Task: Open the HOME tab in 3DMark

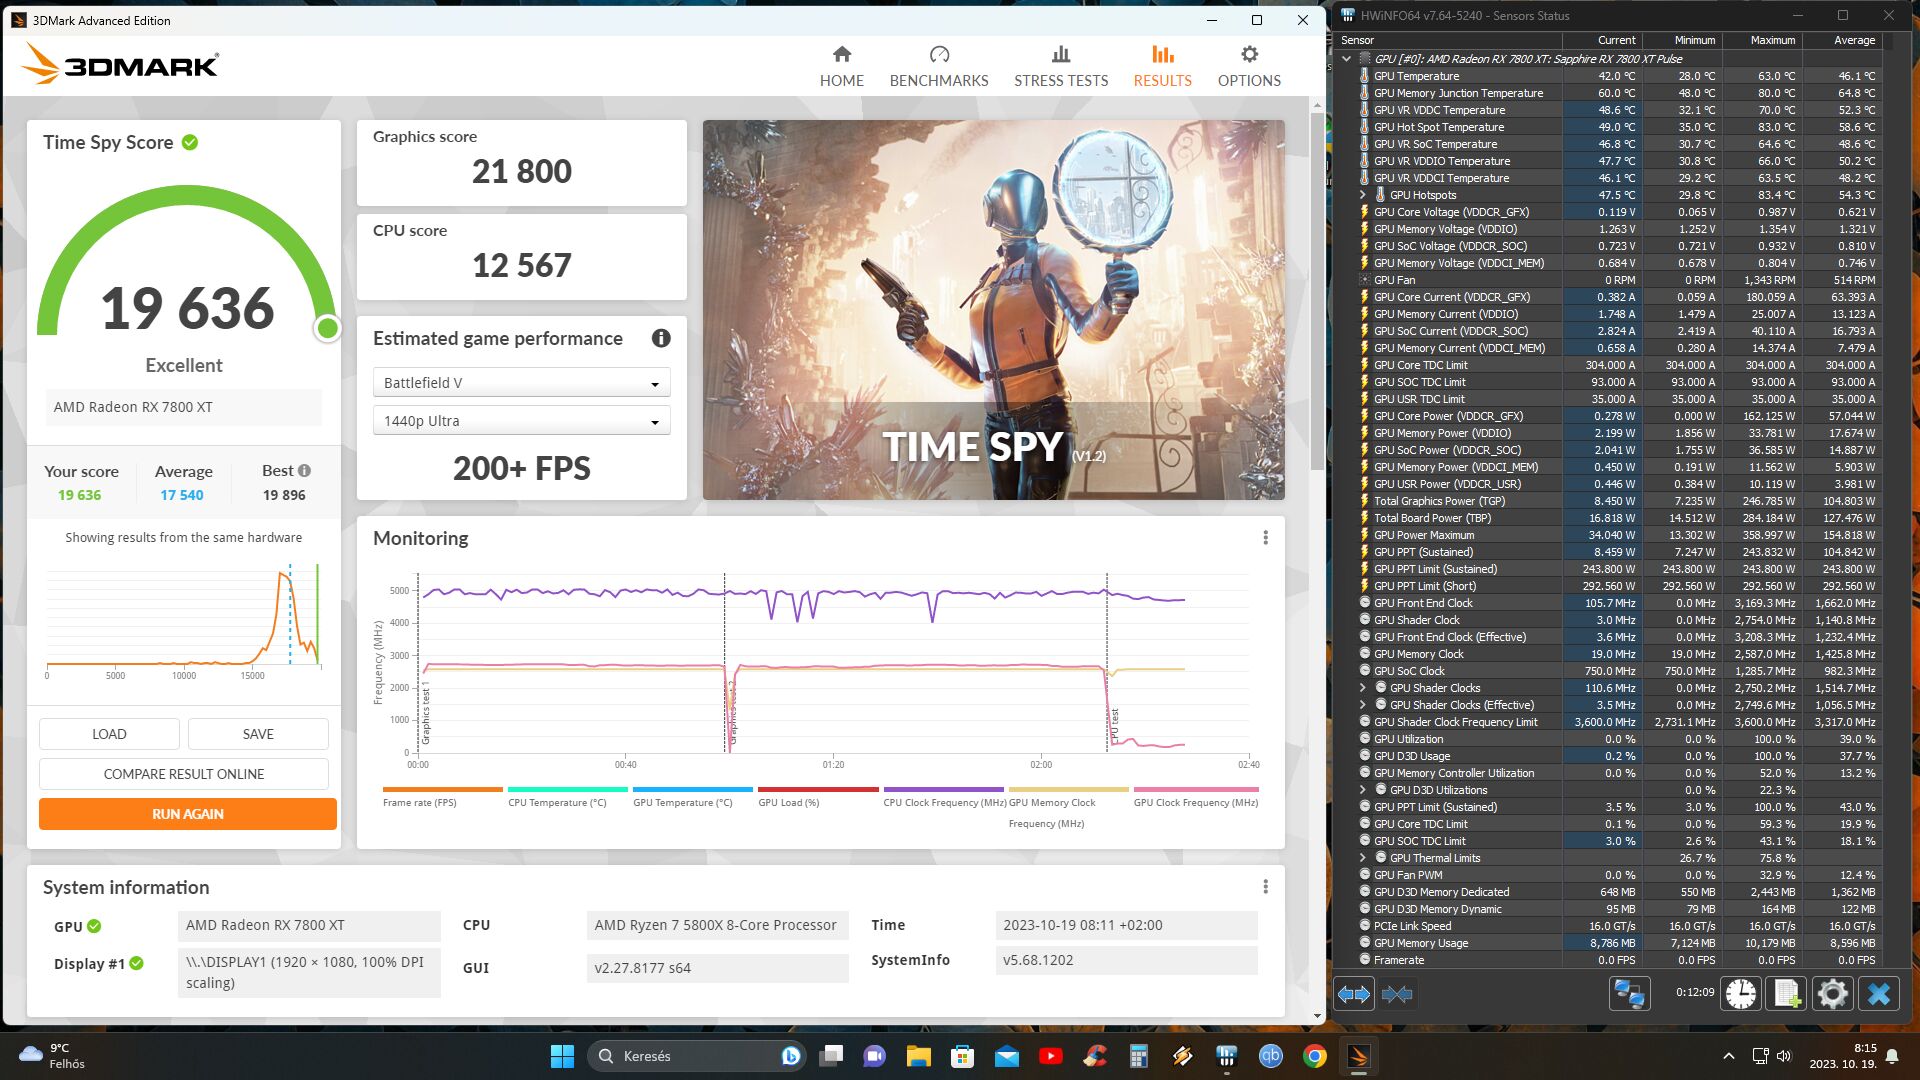Action: tap(841, 66)
